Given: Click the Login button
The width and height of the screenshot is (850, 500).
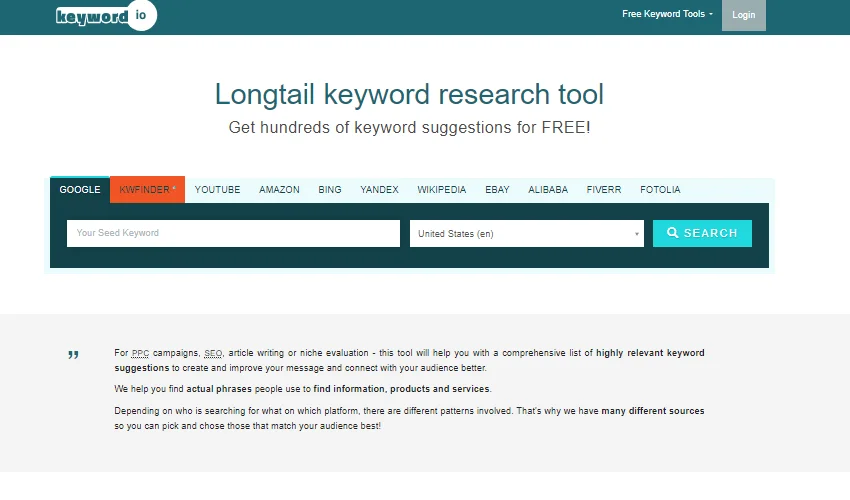Looking at the screenshot, I should (x=743, y=15).
